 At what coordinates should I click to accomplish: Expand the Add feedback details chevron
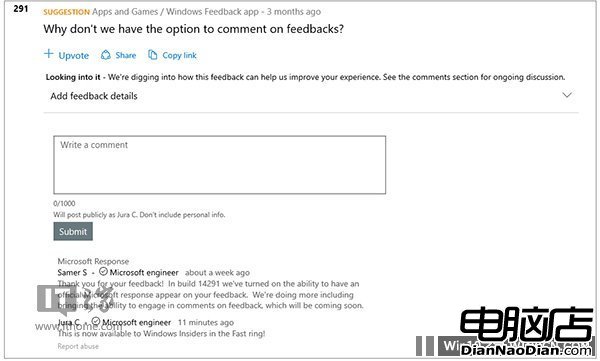567,95
